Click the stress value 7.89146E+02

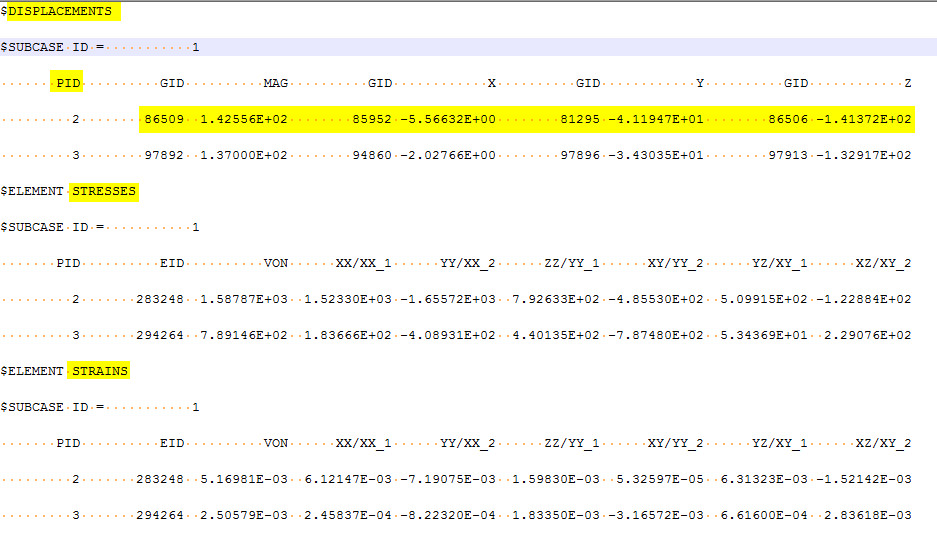(x=244, y=335)
